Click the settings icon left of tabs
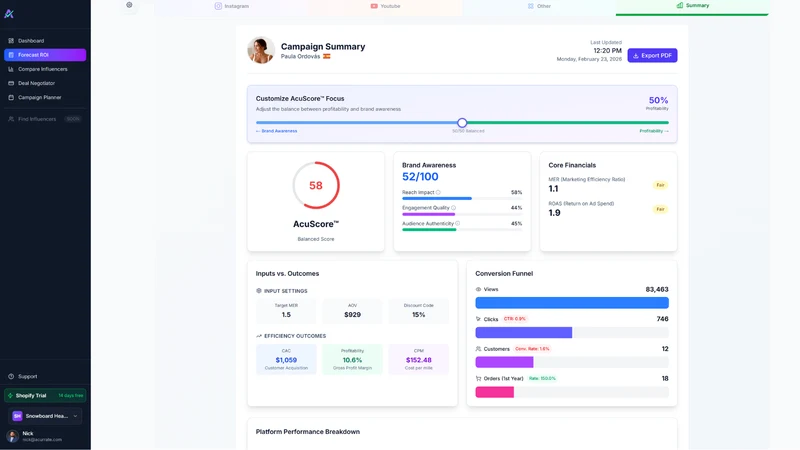Image resolution: width=800 pixels, height=450 pixels. coord(129,5)
